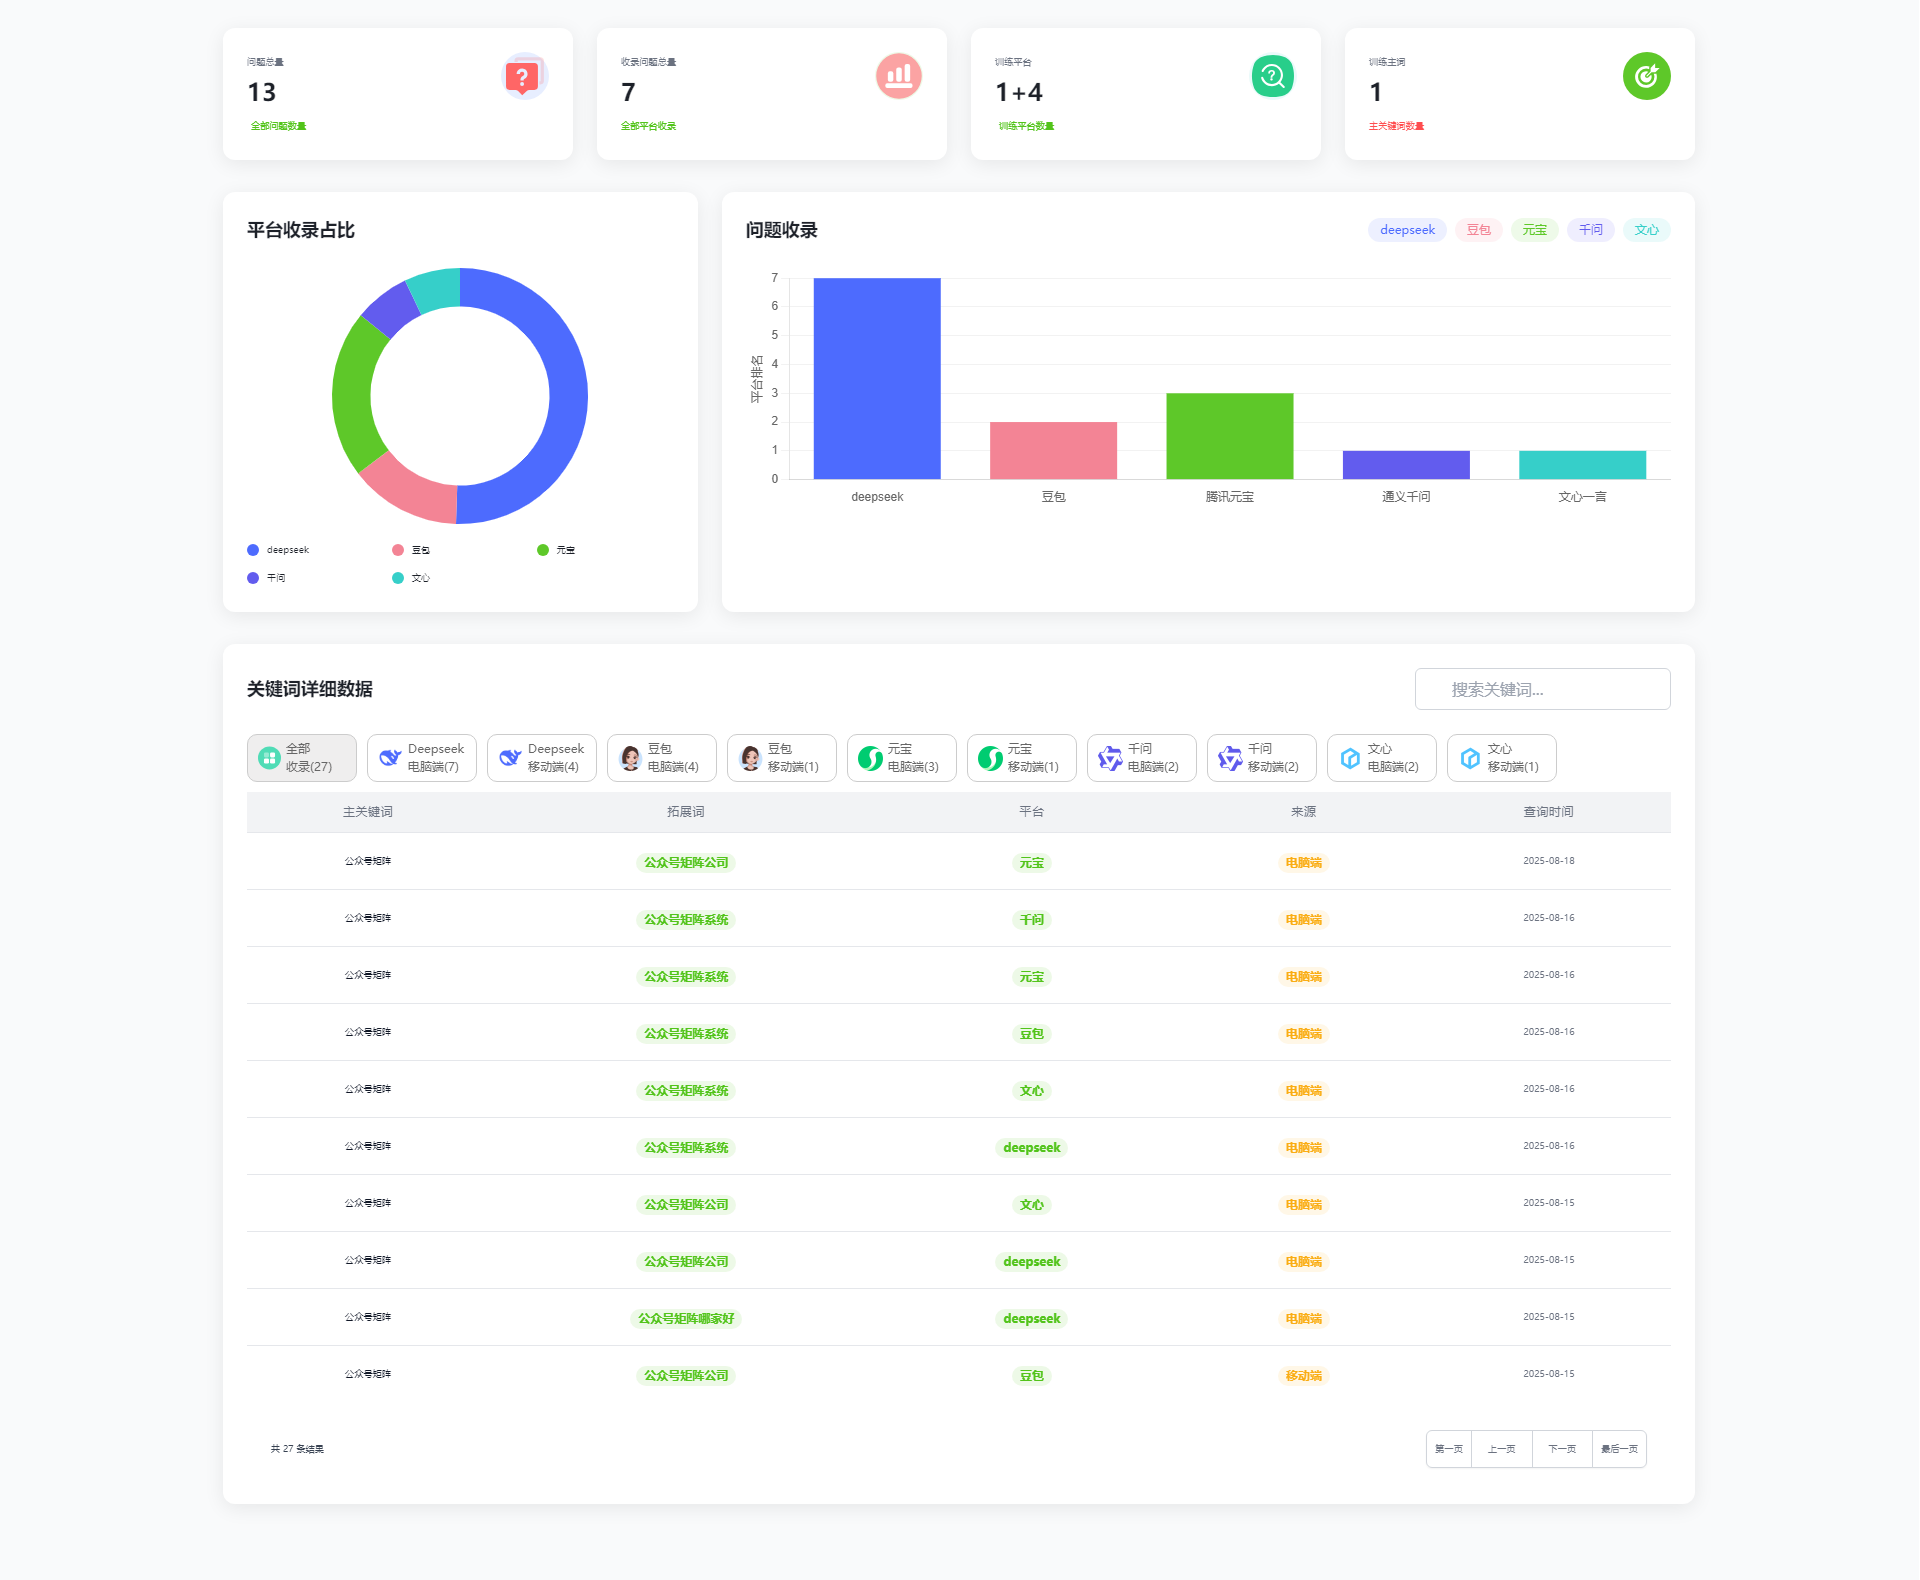
Task: Click the 2025-08-18 query date cell
Action: pyautogui.click(x=1549, y=861)
